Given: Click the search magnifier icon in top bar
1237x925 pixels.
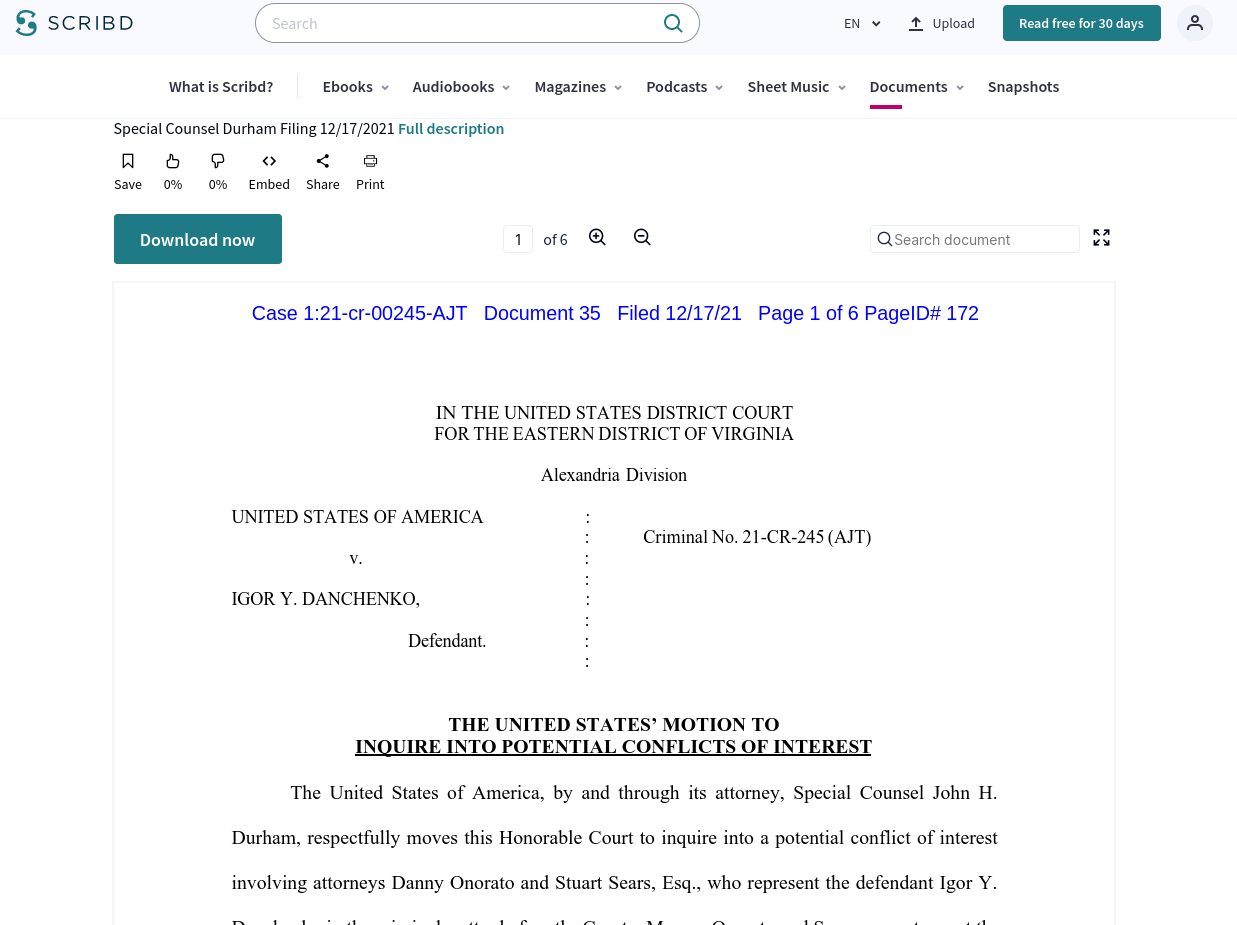Looking at the screenshot, I should pos(673,23).
